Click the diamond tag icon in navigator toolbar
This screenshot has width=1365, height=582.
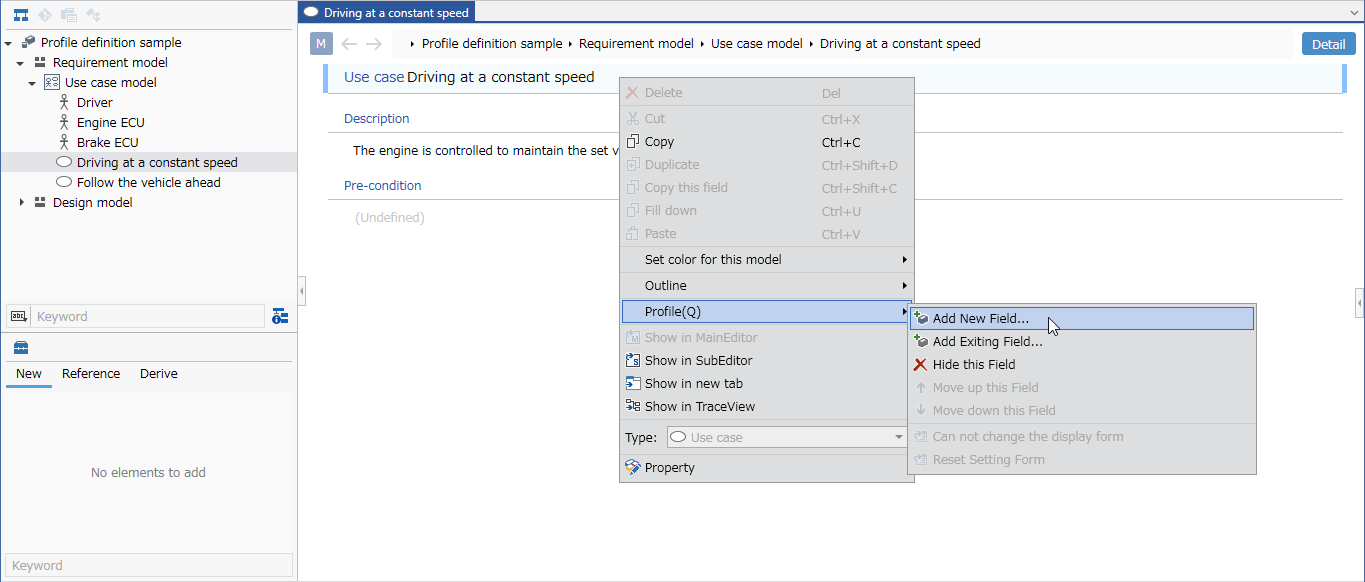click(x=44, y=15)
